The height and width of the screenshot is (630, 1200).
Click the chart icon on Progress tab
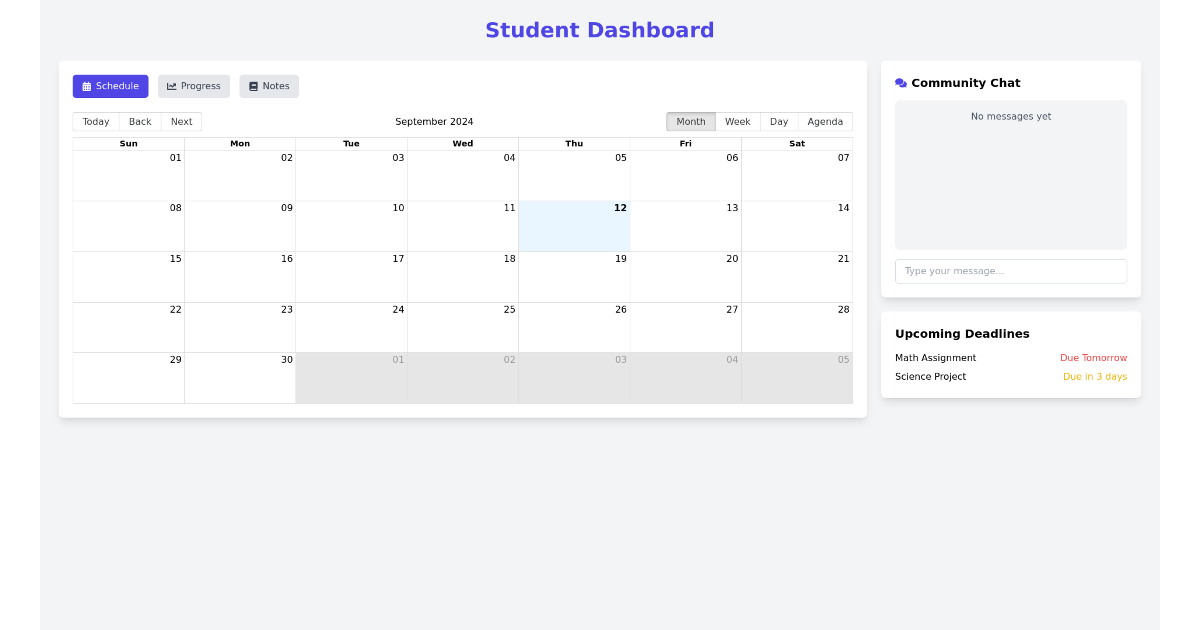pos(172,87)
